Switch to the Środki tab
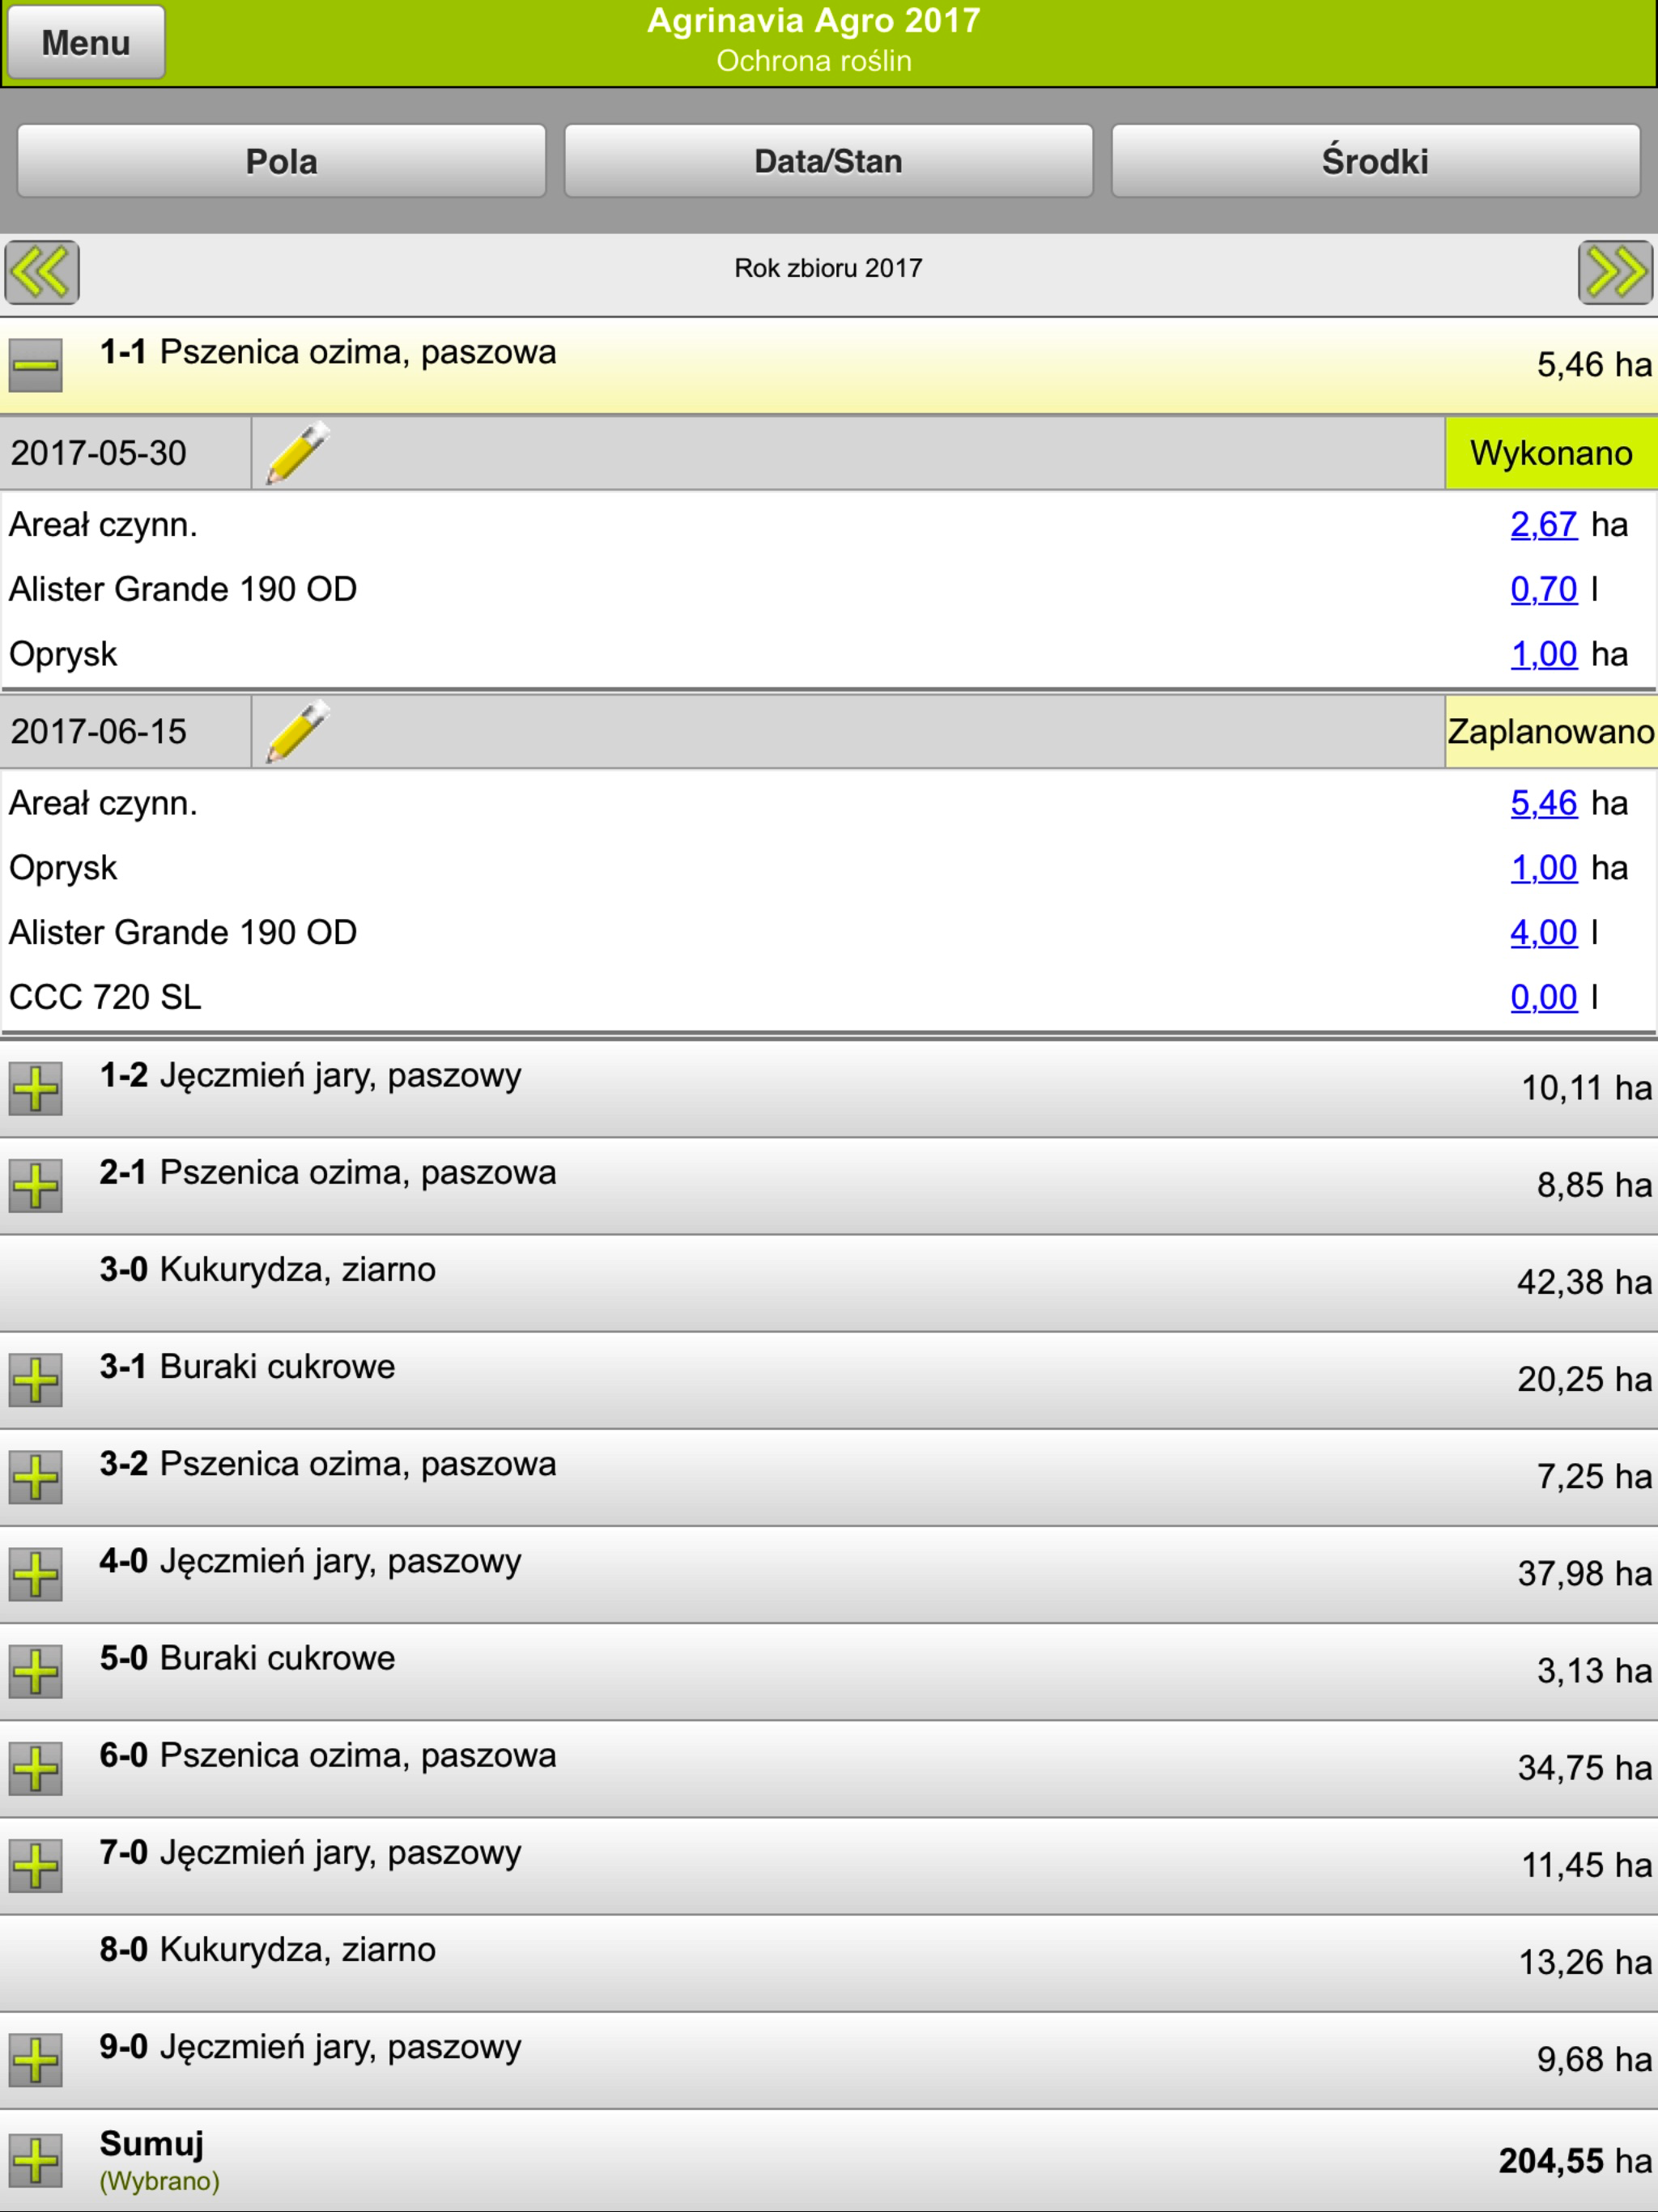Image resolution: width=1658 pixels, height=2212 pixels. (1375, 161)
